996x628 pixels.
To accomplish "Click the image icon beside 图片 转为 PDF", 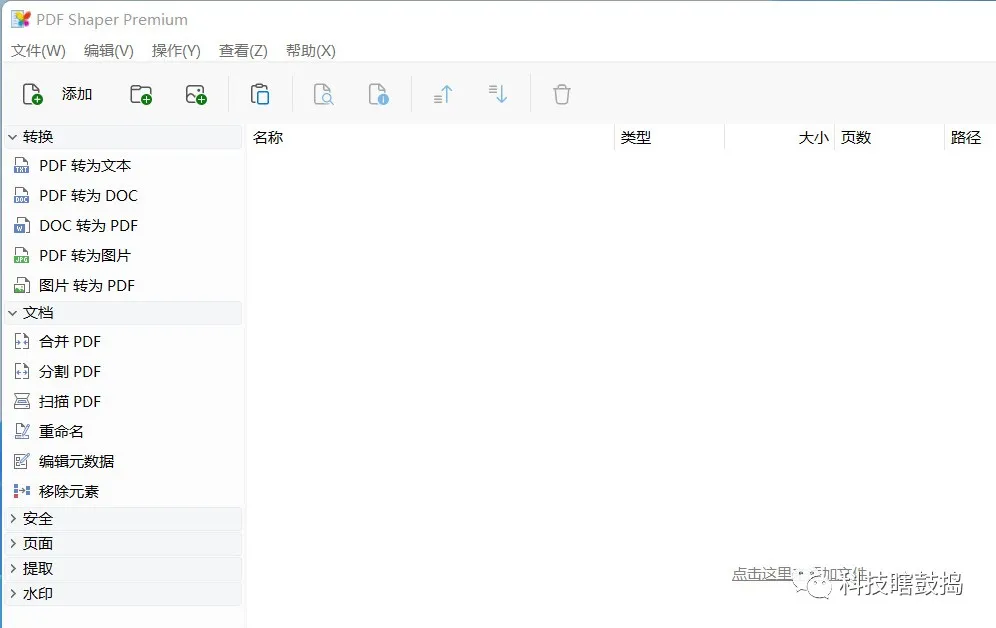I will click(22, 286).
